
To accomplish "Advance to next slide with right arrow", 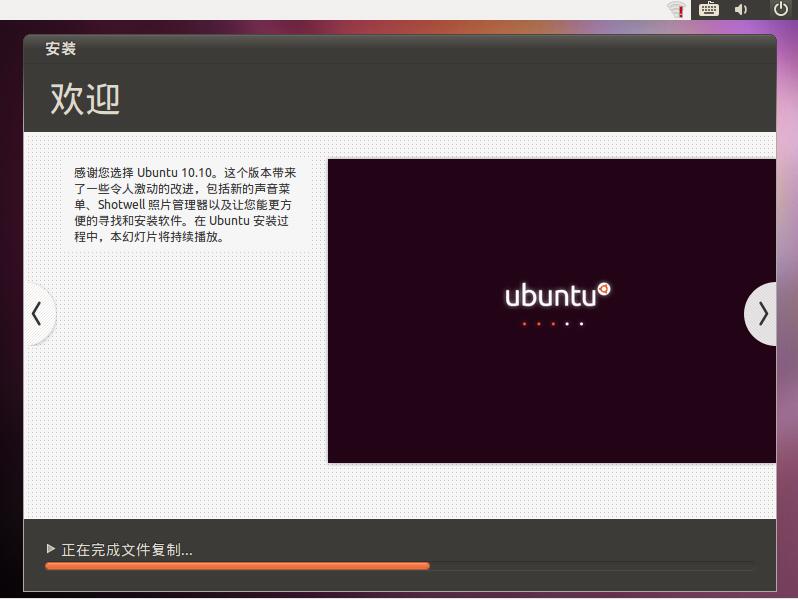I will pos(761,313).
